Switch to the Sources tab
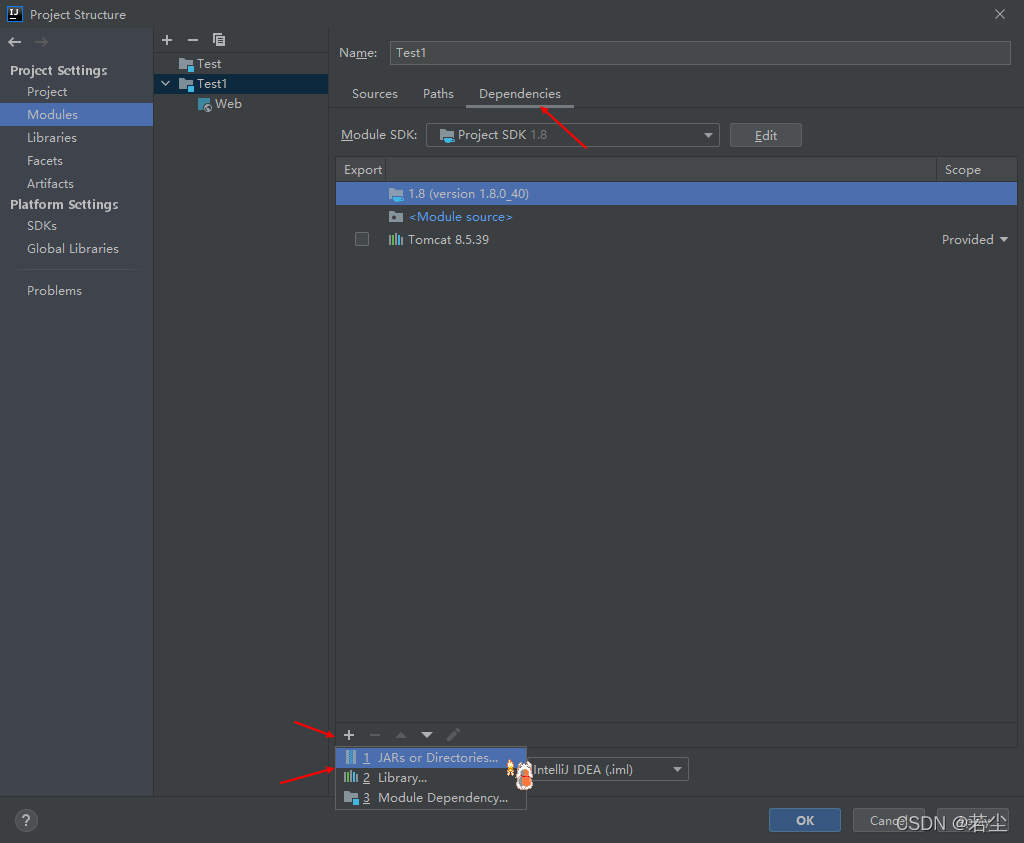The height and width of the screenshot is (843, 1024). (x=375, y=93)
